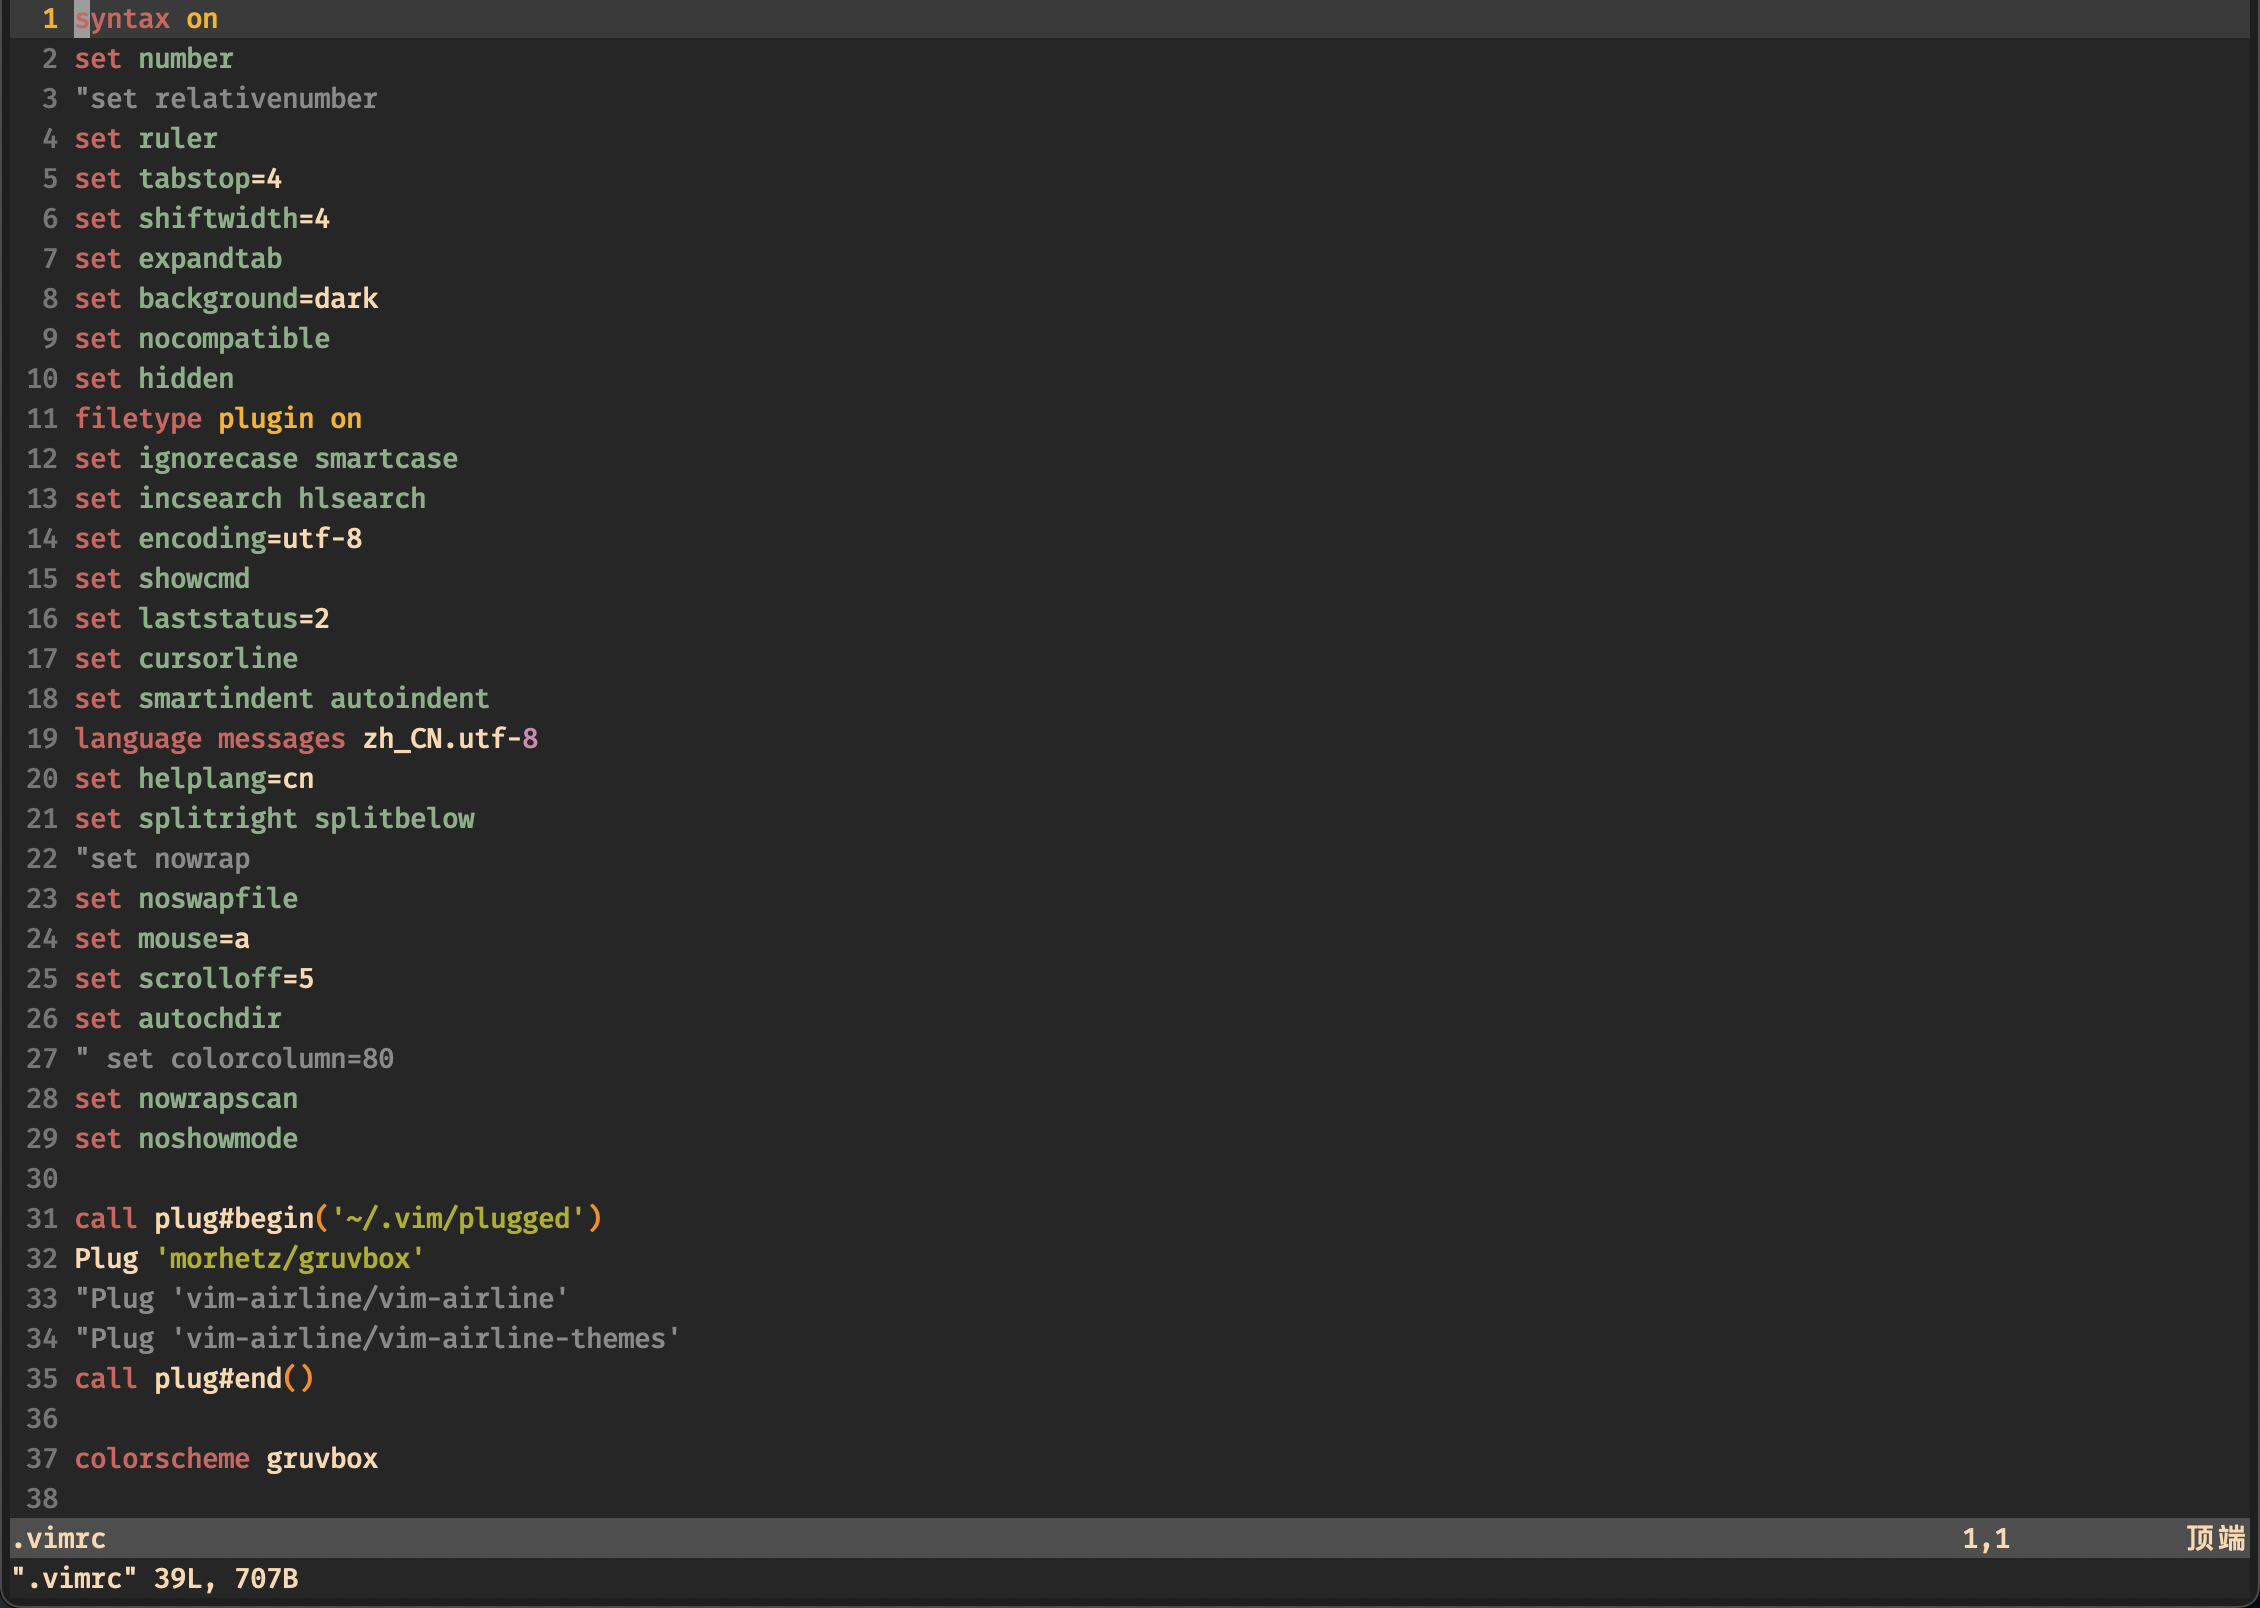Click the 'set nowrapscan' line
Screen dimensions: 2260x1608
point(186,1099)
